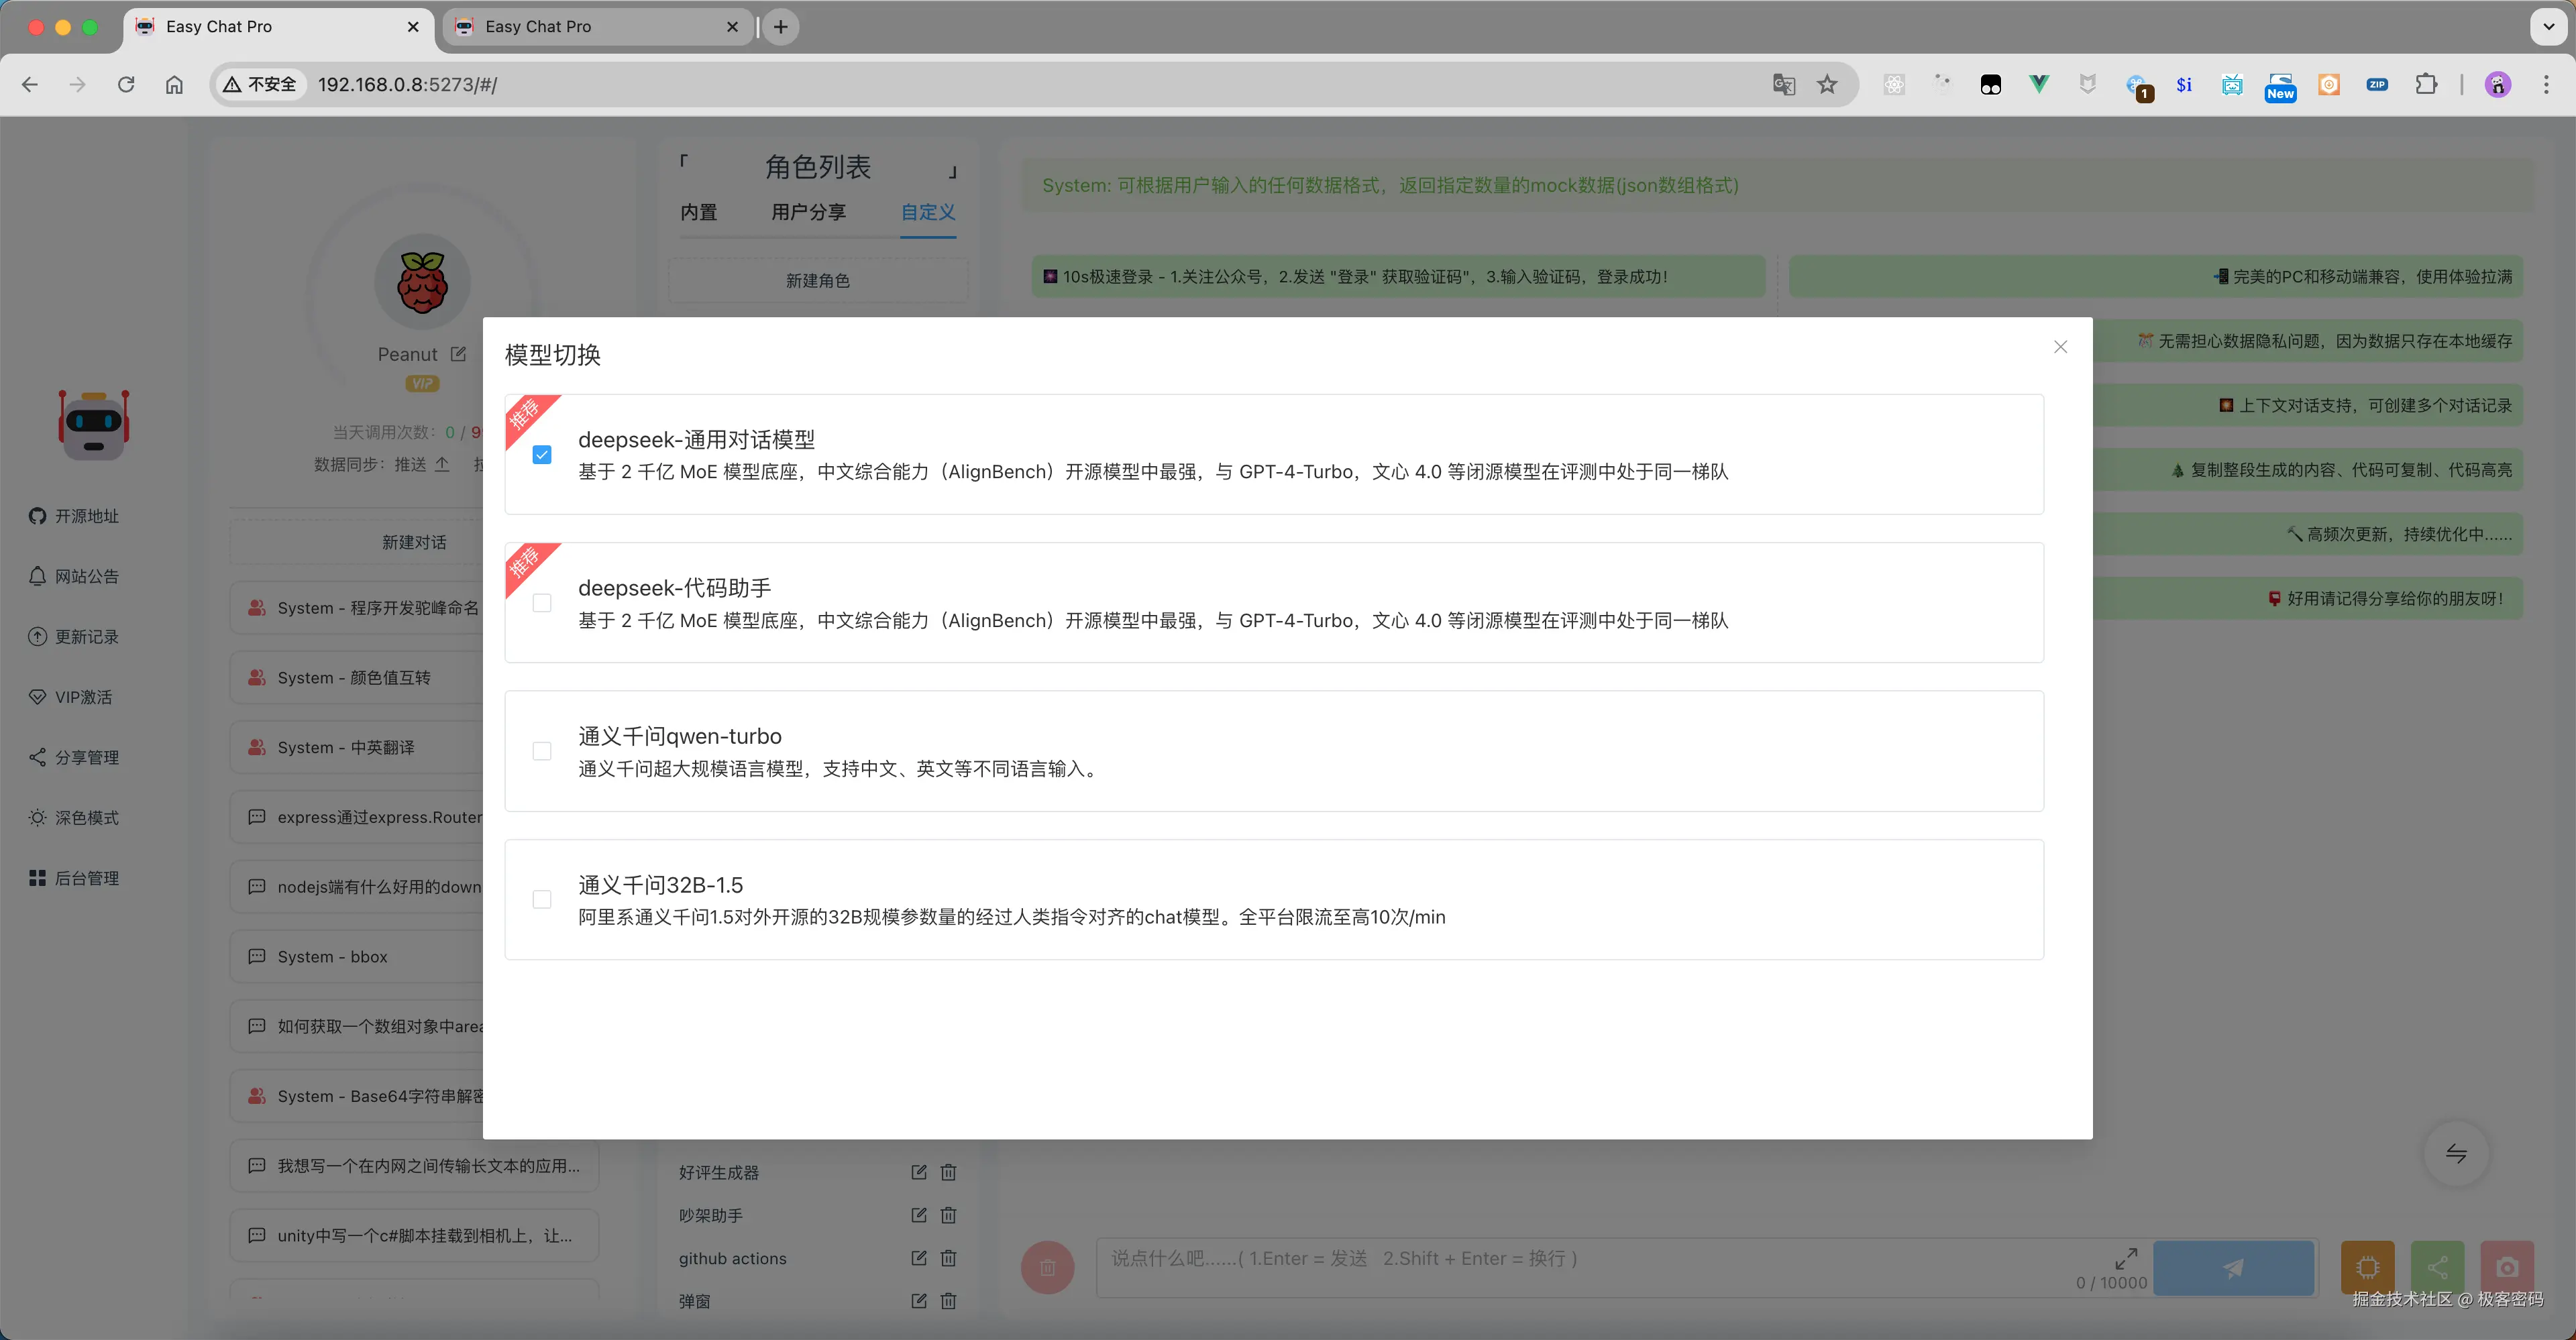Screen dimensions: 2576x1340
Task: Open the browser tab search chevron
Action: click(2548, 26)
